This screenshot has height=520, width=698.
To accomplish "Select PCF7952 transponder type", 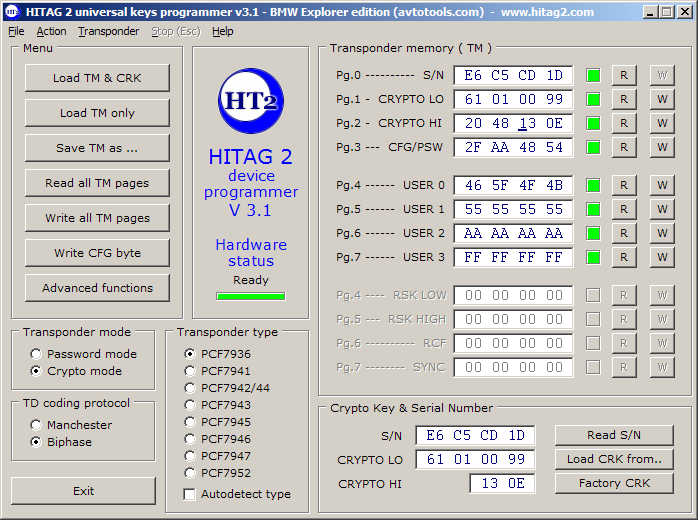I will click(190, 473).
